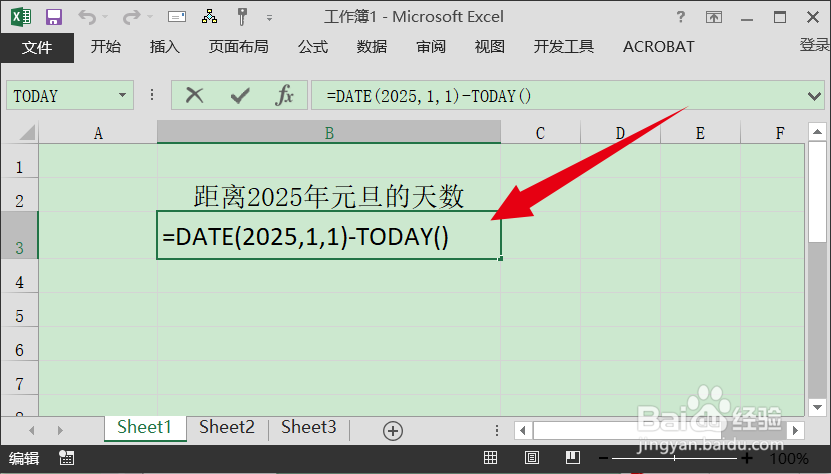Viewport: 831px width, 474px height.
Task: Switch to the 视图 ribbon tab
Action: (x=490, y=47)
